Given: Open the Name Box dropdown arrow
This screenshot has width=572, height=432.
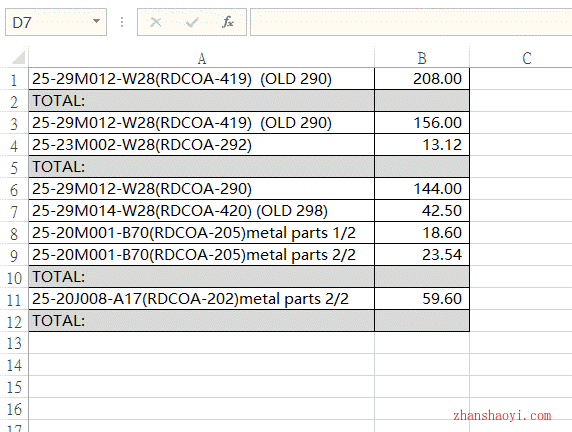Looking at the screenshot, I should point(96,22).
